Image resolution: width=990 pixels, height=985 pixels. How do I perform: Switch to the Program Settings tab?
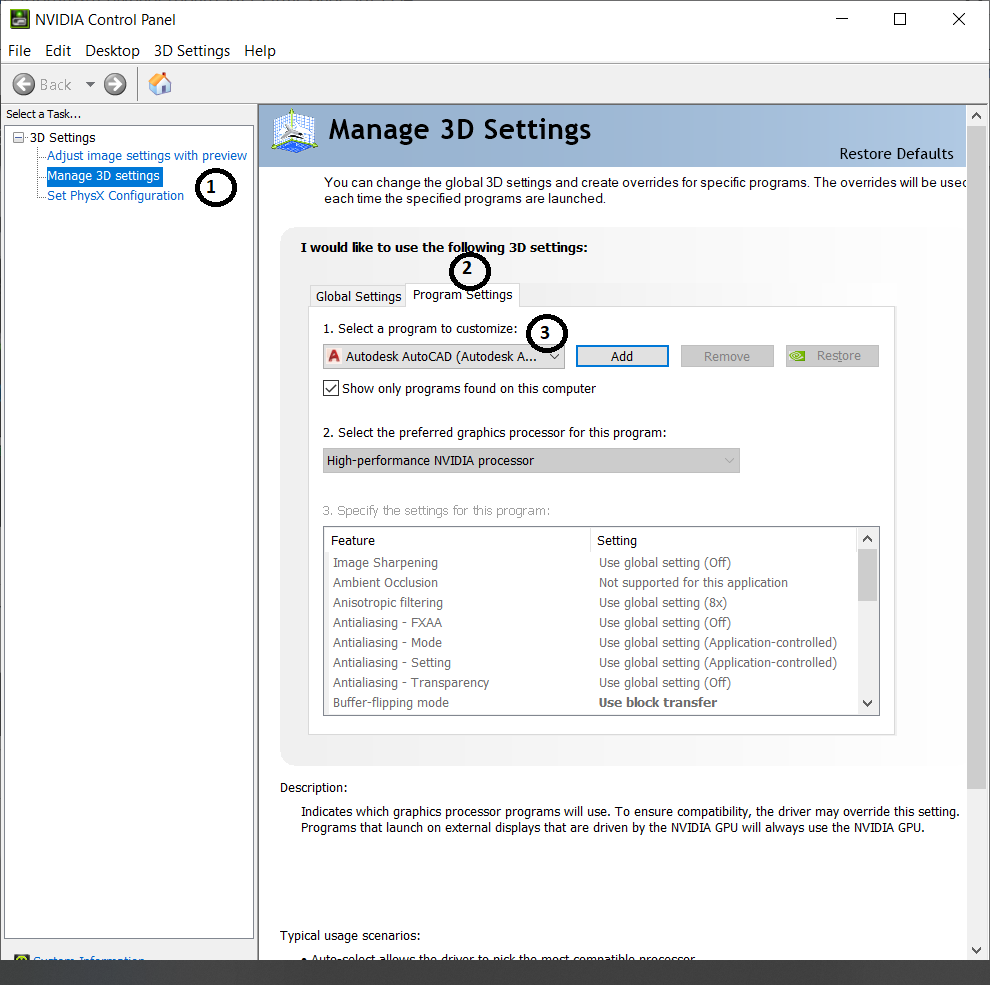pos(462,295)
